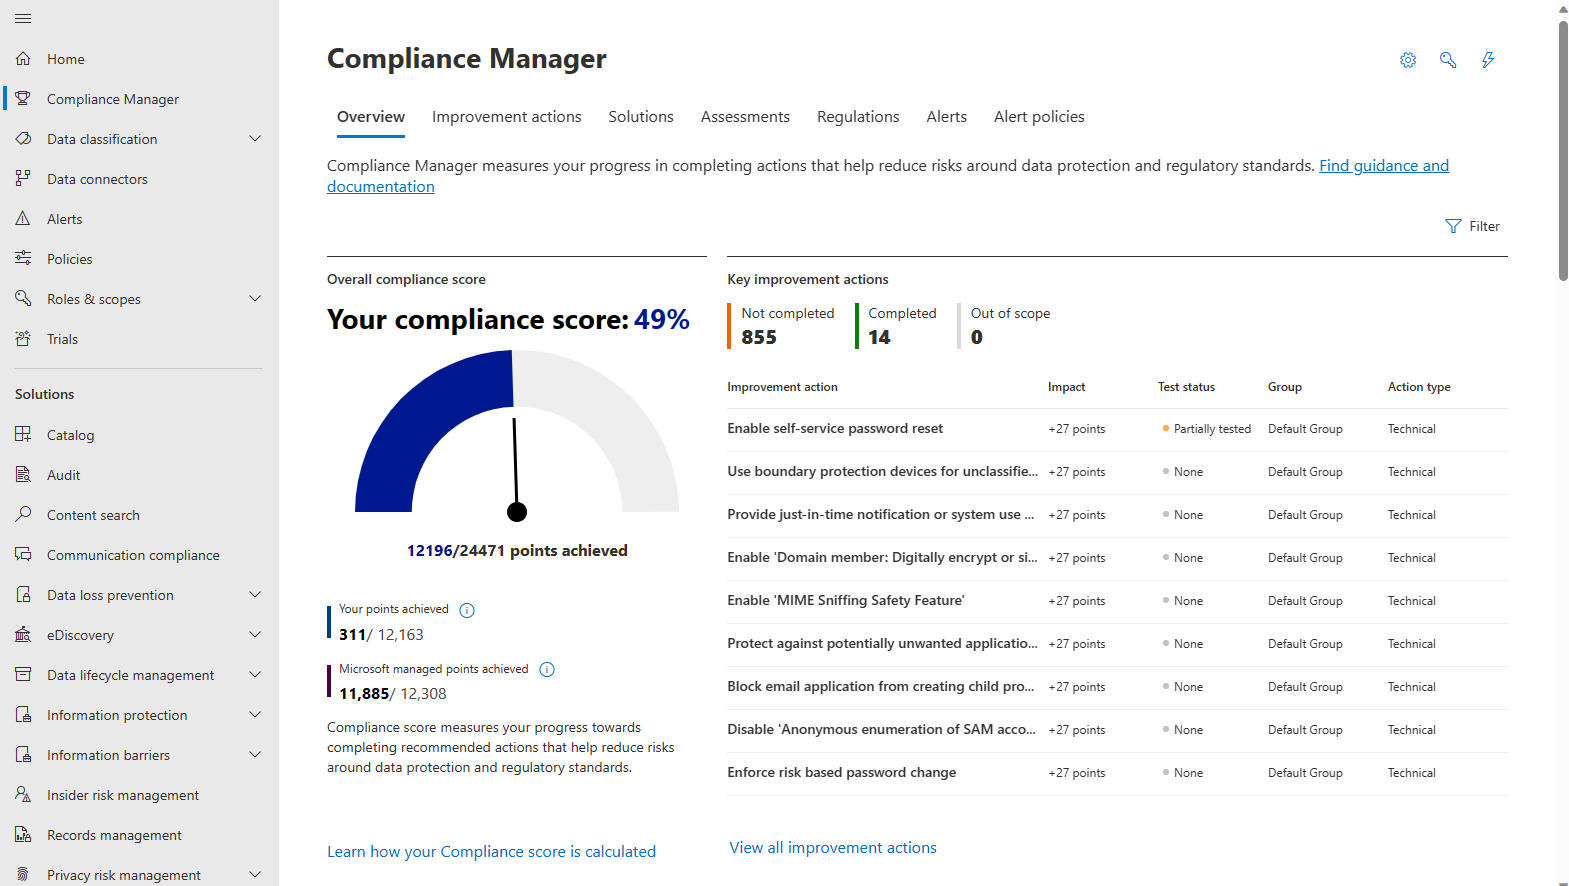Expand the Information barriers section
Image resolution: width=1569 pixels, height=886 pixels.
[x=255, y=754]
